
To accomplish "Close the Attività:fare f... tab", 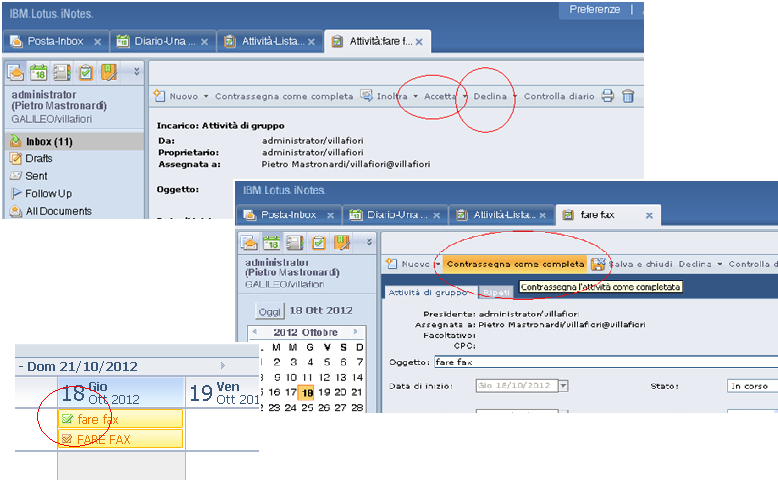I will point(419,42).
